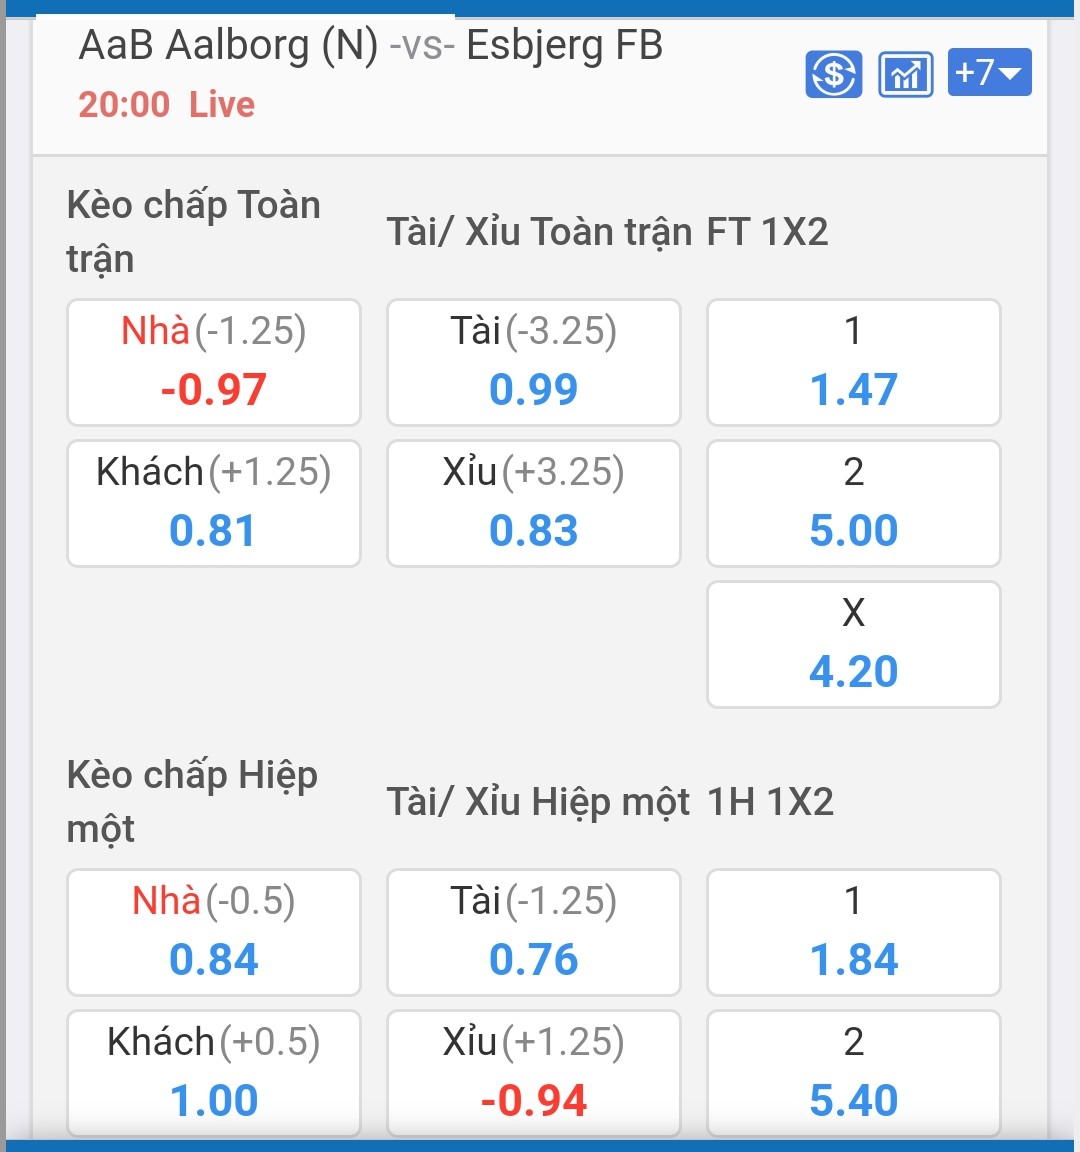Image resolution: width=1080 pixels, height=1152 pixels.
Task: Pick first half Xỉu (+1.25) -0.94
Action: pos(533,1073)
